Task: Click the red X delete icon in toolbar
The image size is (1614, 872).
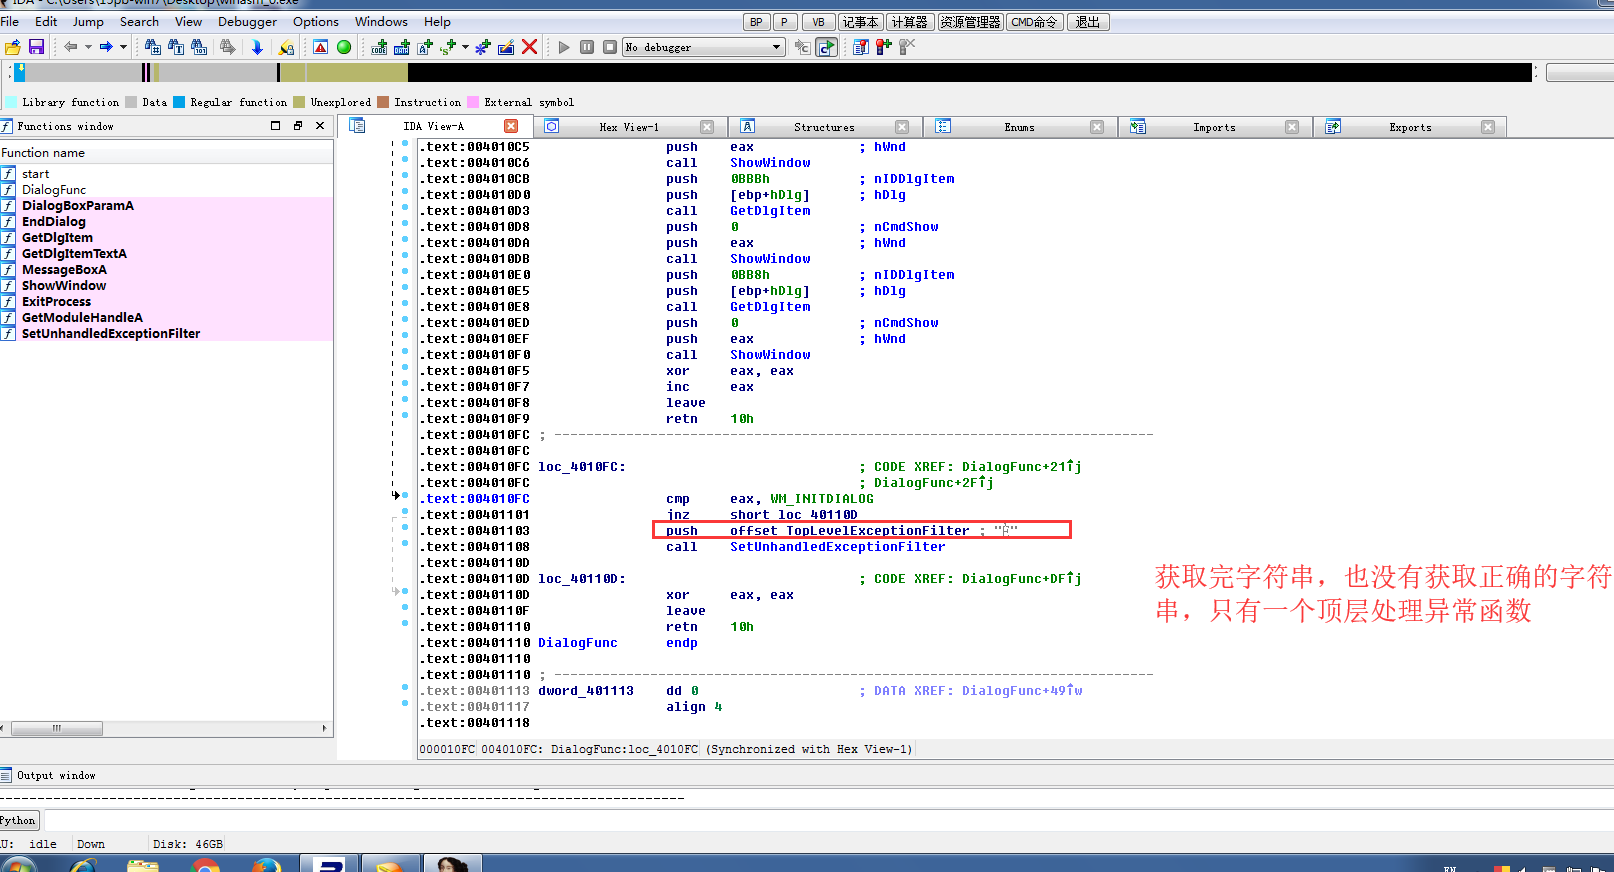Action: (x=530, y=47)
